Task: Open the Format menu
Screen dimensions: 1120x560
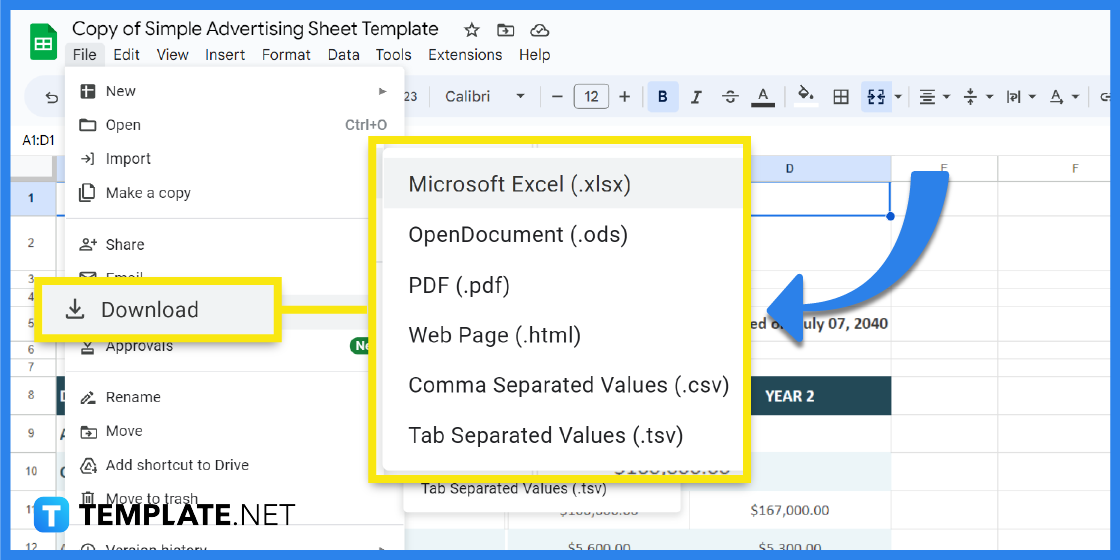Action: [286, 54]
